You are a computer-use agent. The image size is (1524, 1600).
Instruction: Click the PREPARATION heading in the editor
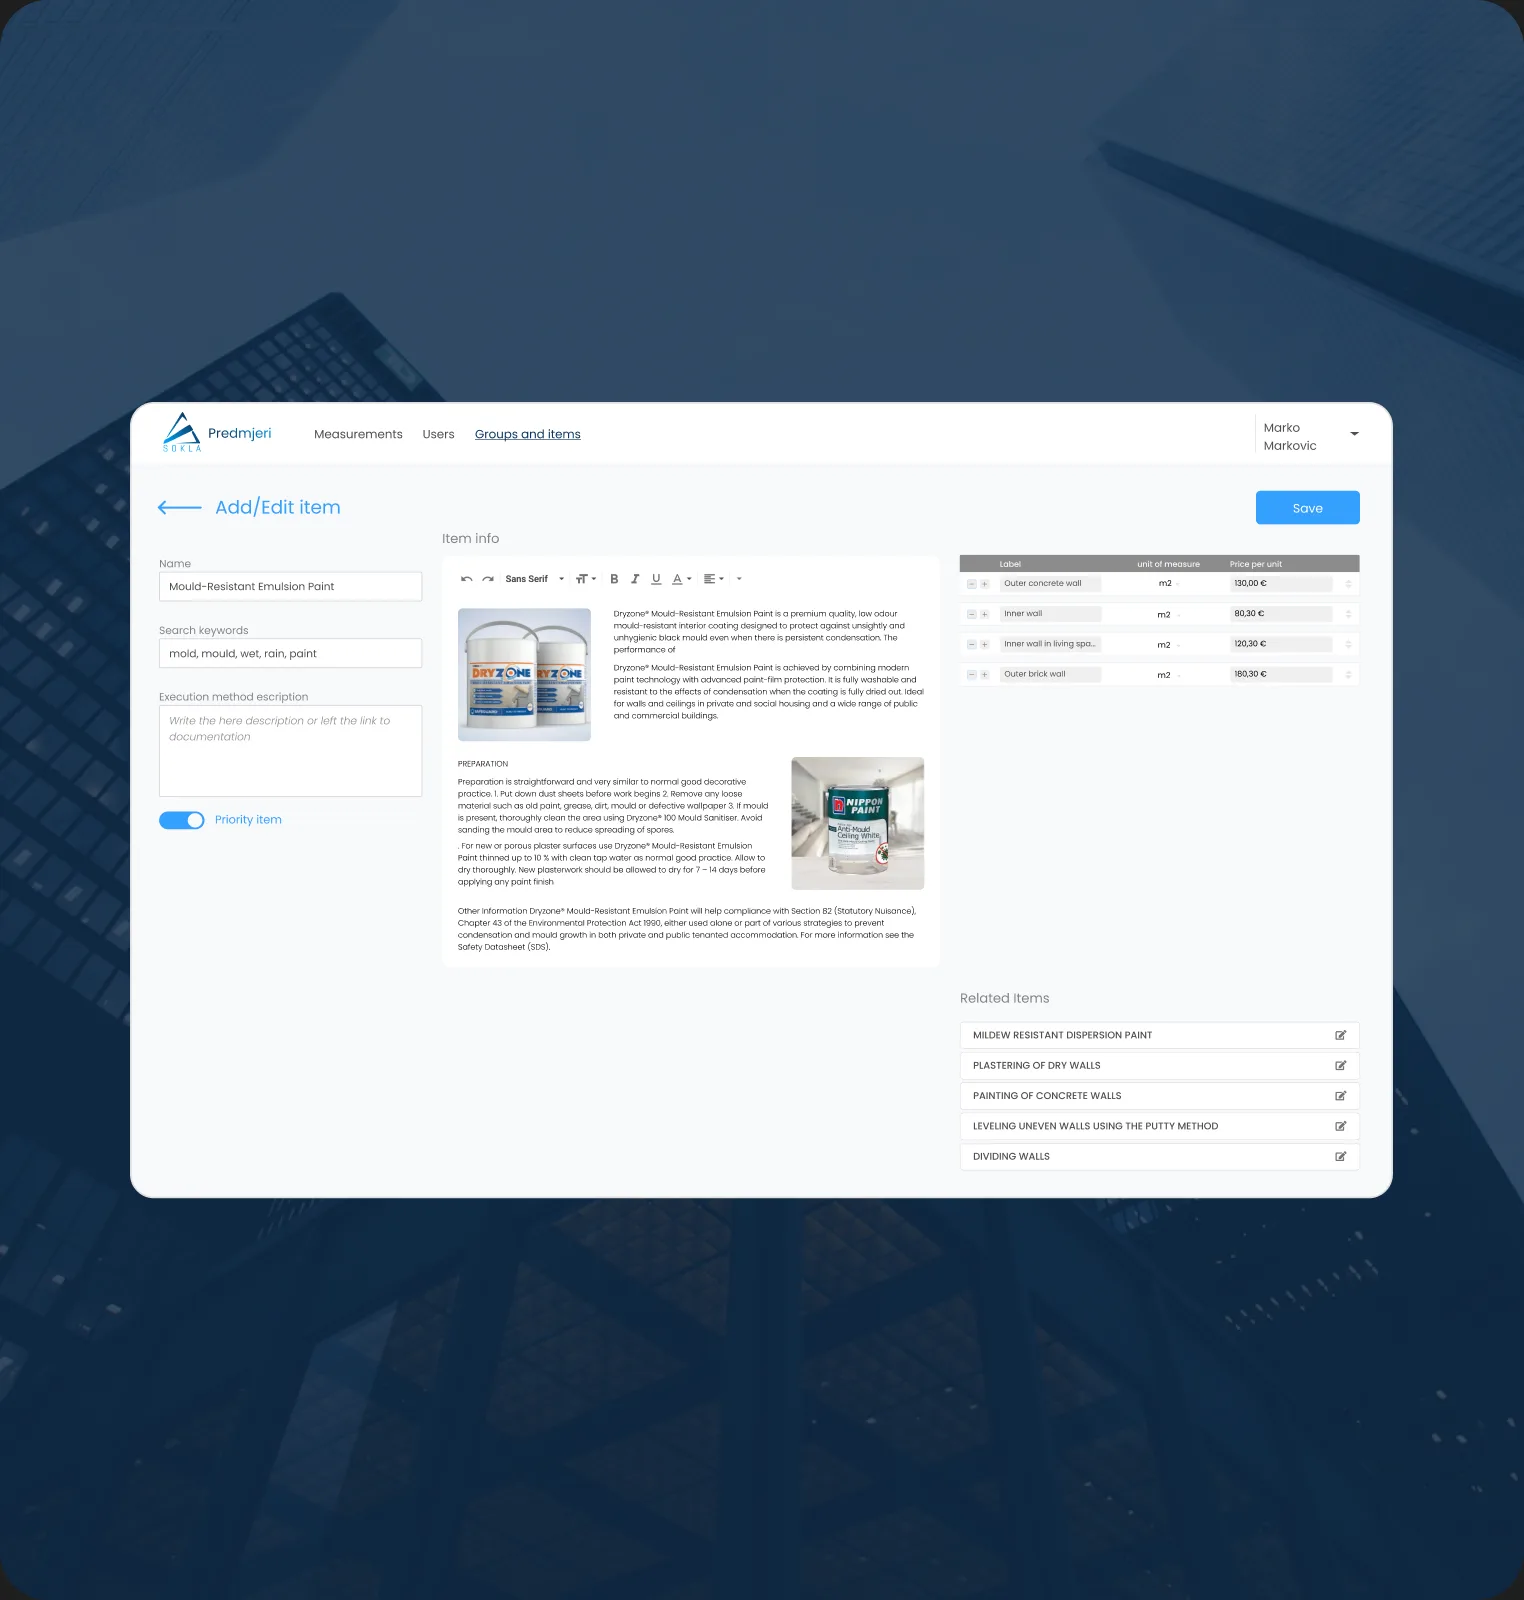pos(483,764)
